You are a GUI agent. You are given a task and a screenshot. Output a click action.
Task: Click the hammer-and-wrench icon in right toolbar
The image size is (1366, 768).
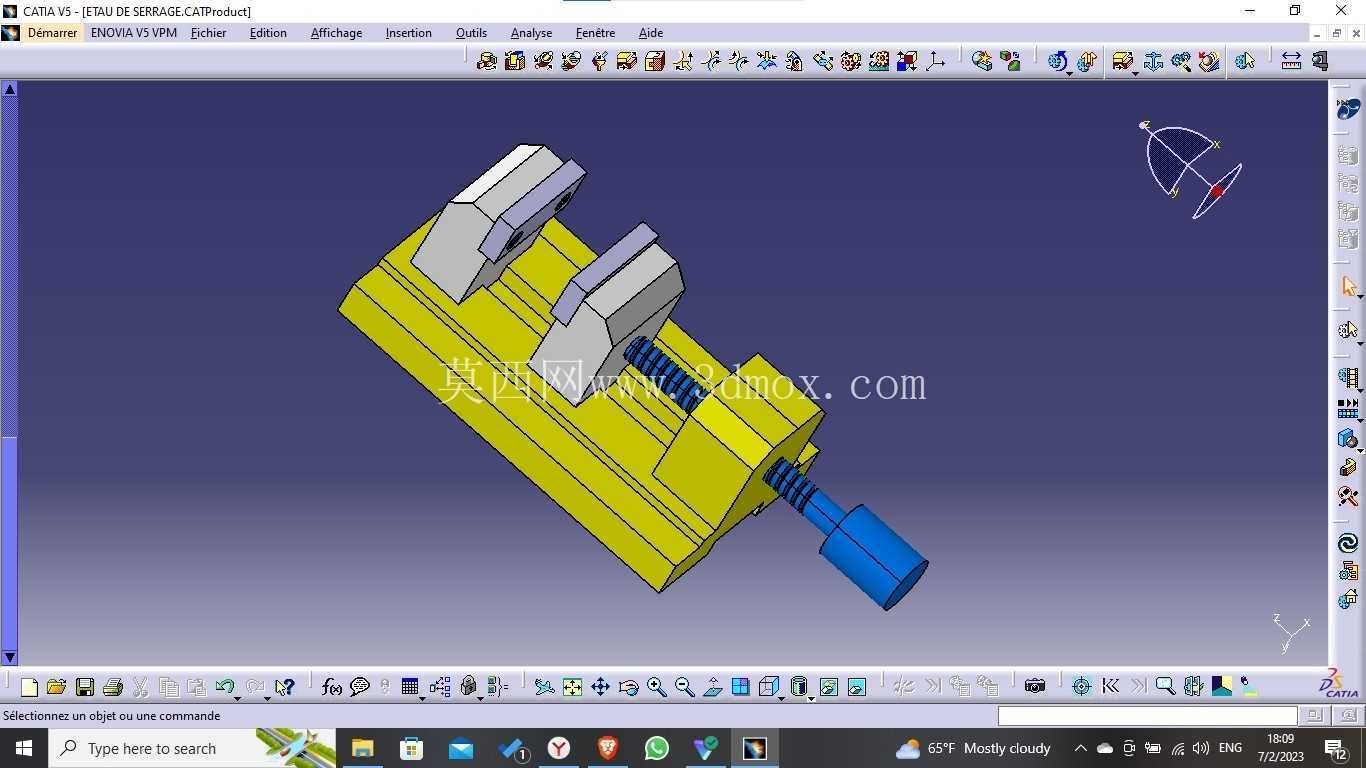click(x=1348, y=496)
